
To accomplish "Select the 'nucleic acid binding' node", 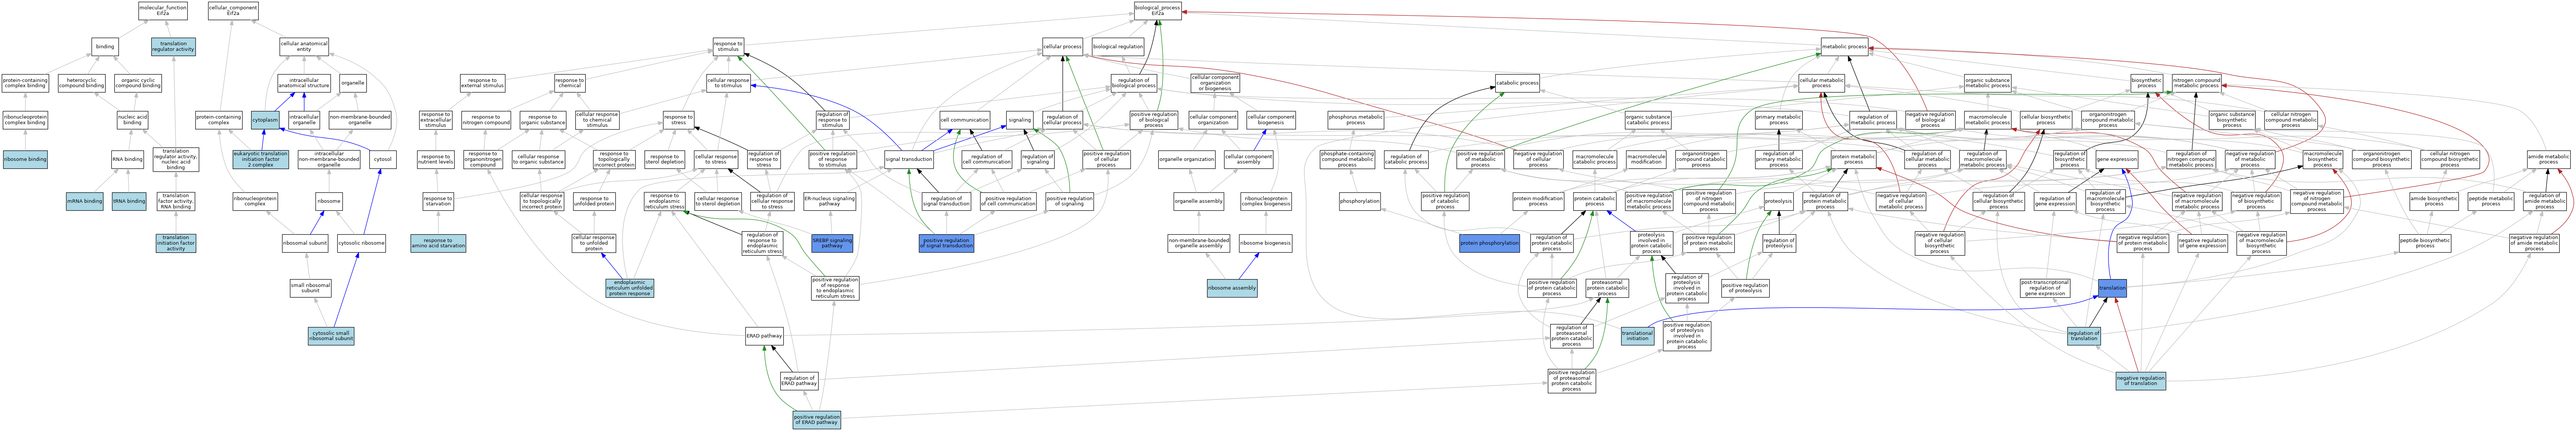I will click(132, 120).
